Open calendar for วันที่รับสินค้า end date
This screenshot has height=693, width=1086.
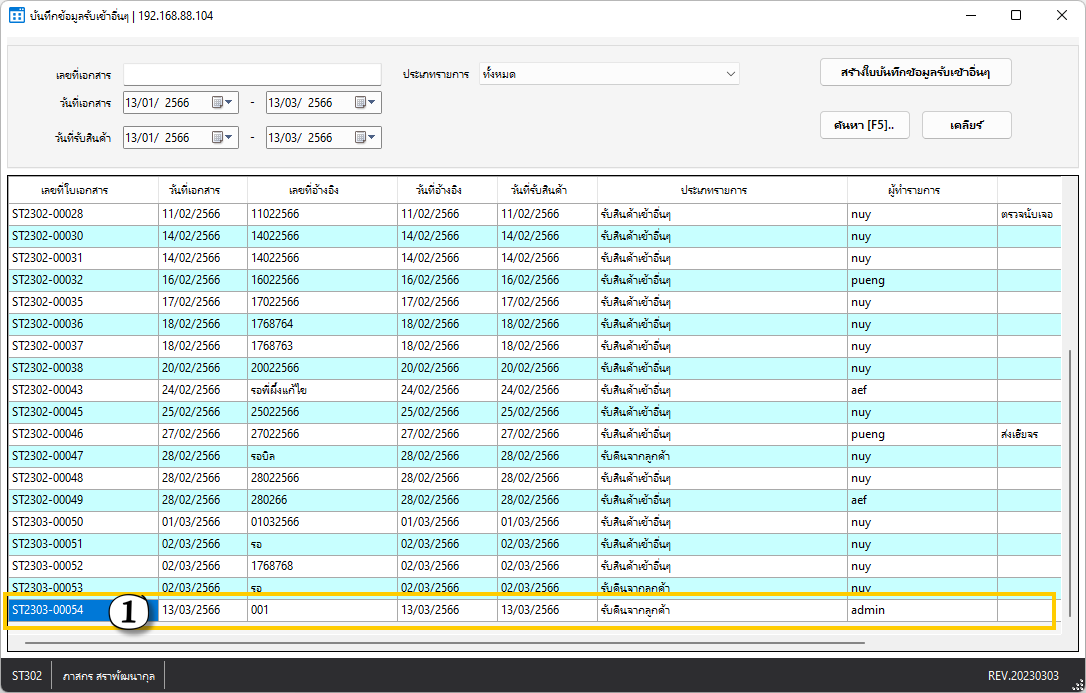(366, 138)
